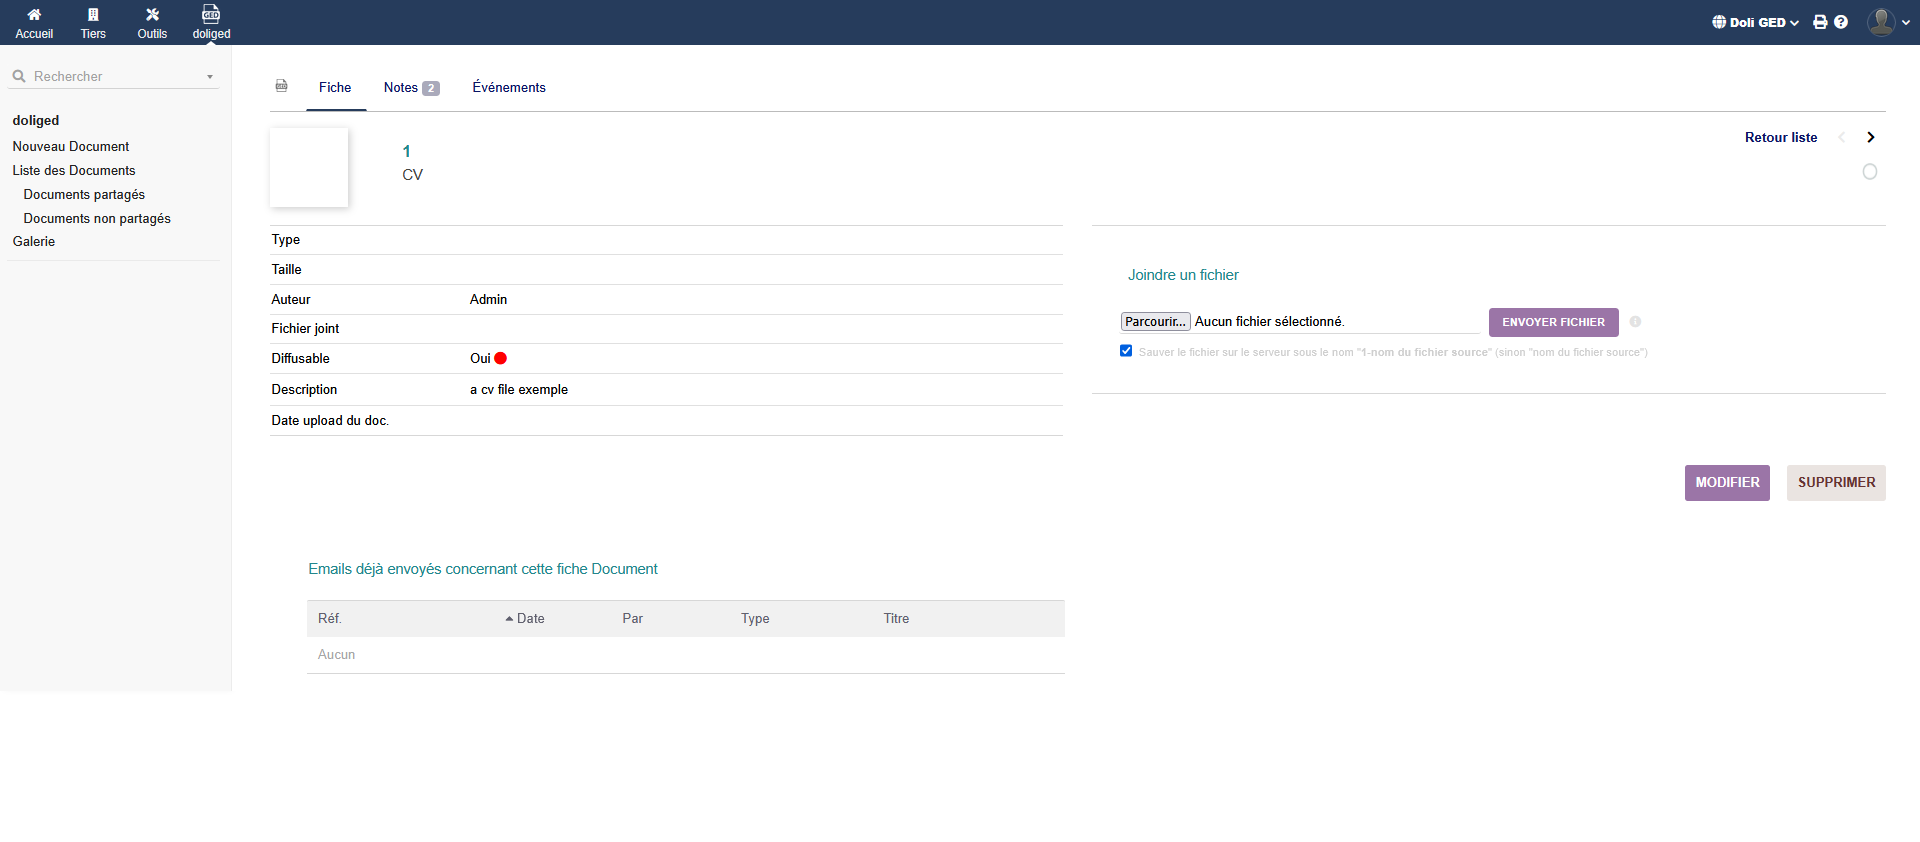Viewport: 1920px width, 842px height.
Task: Click the print page icon
Action: tap(1820, 22)
